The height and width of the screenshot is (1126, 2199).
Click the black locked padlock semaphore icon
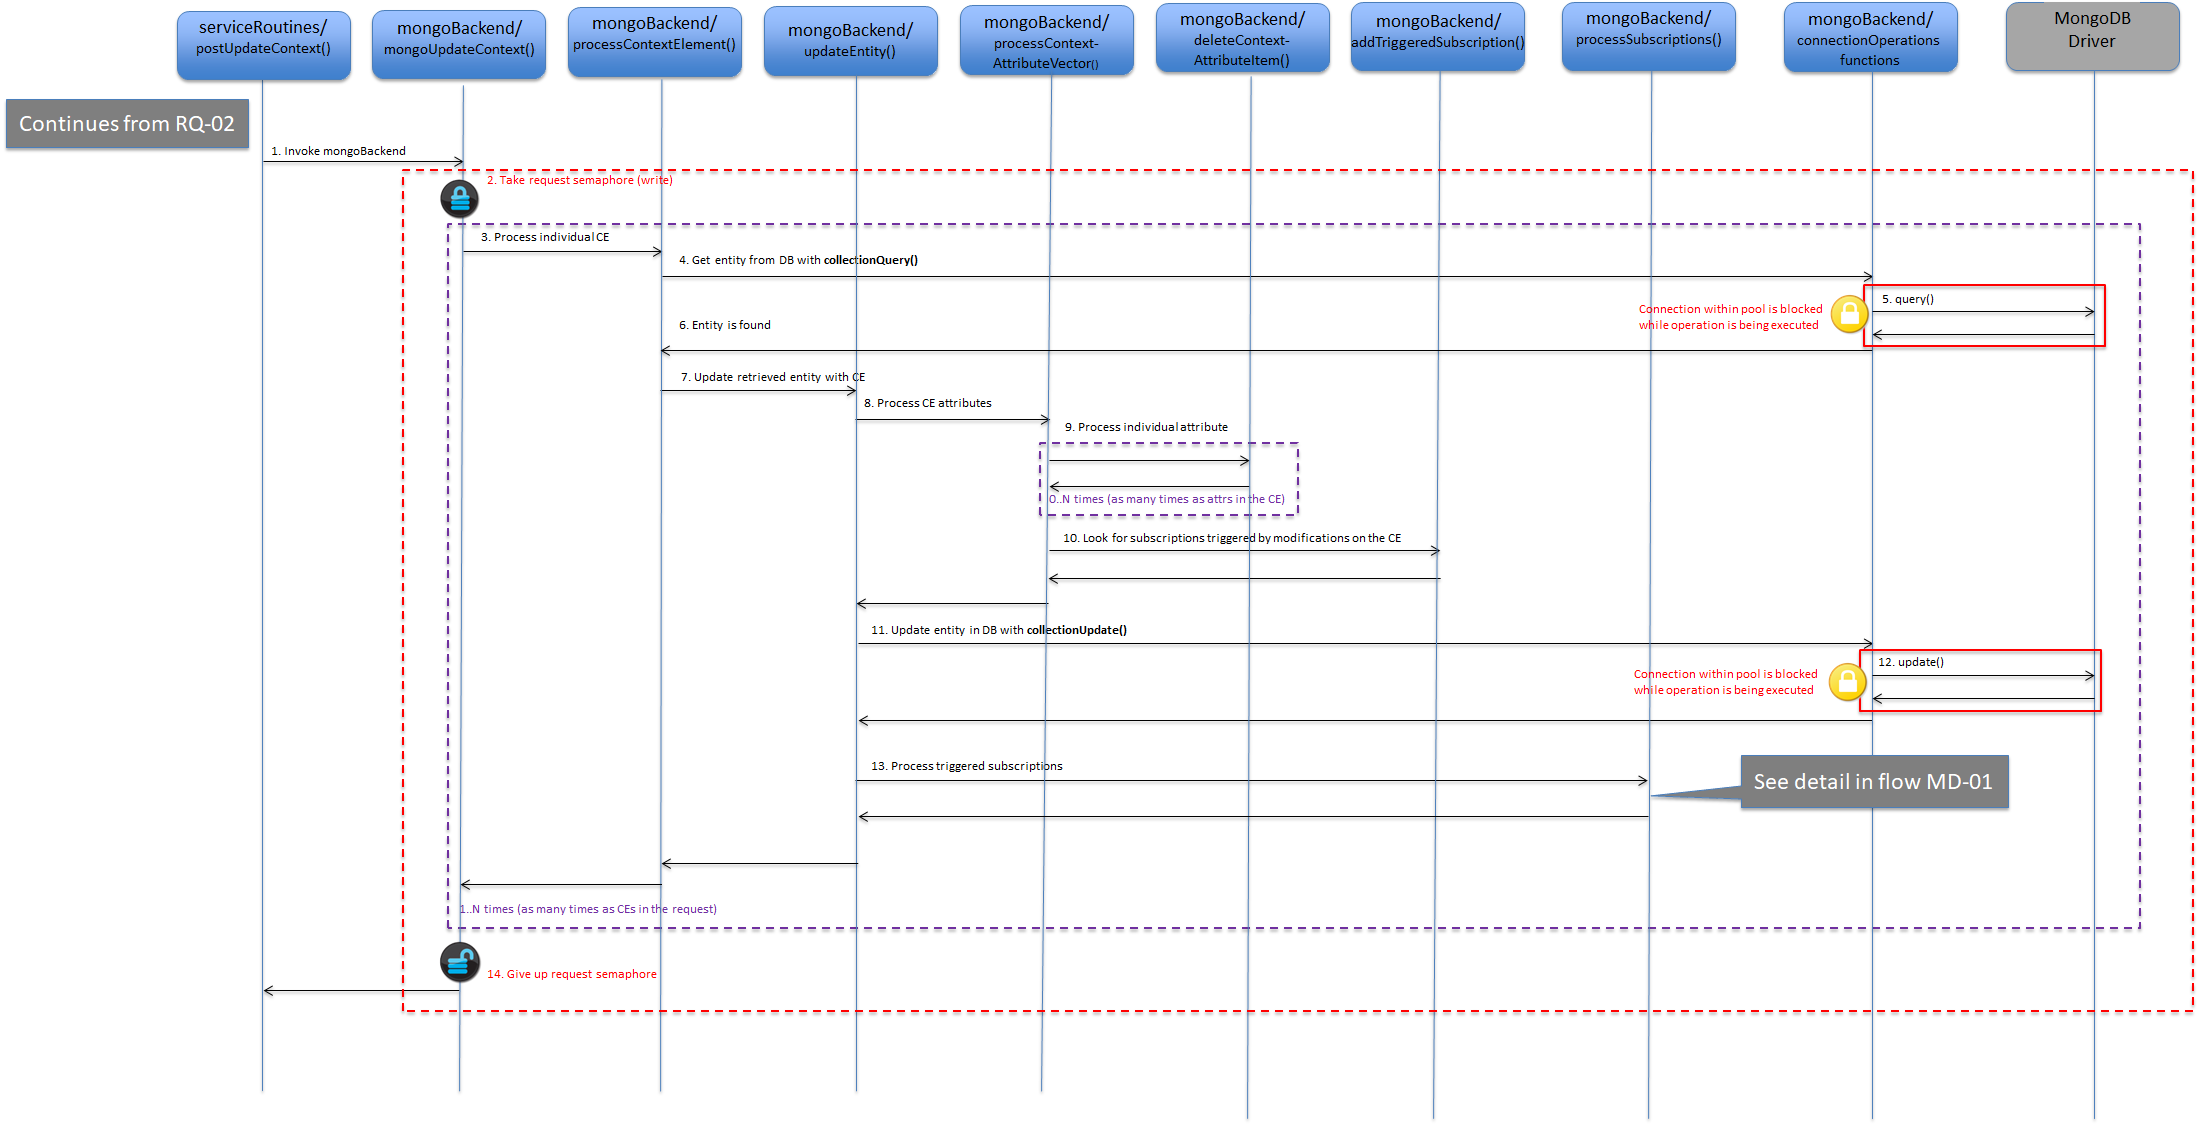click(x=459, y=199)
